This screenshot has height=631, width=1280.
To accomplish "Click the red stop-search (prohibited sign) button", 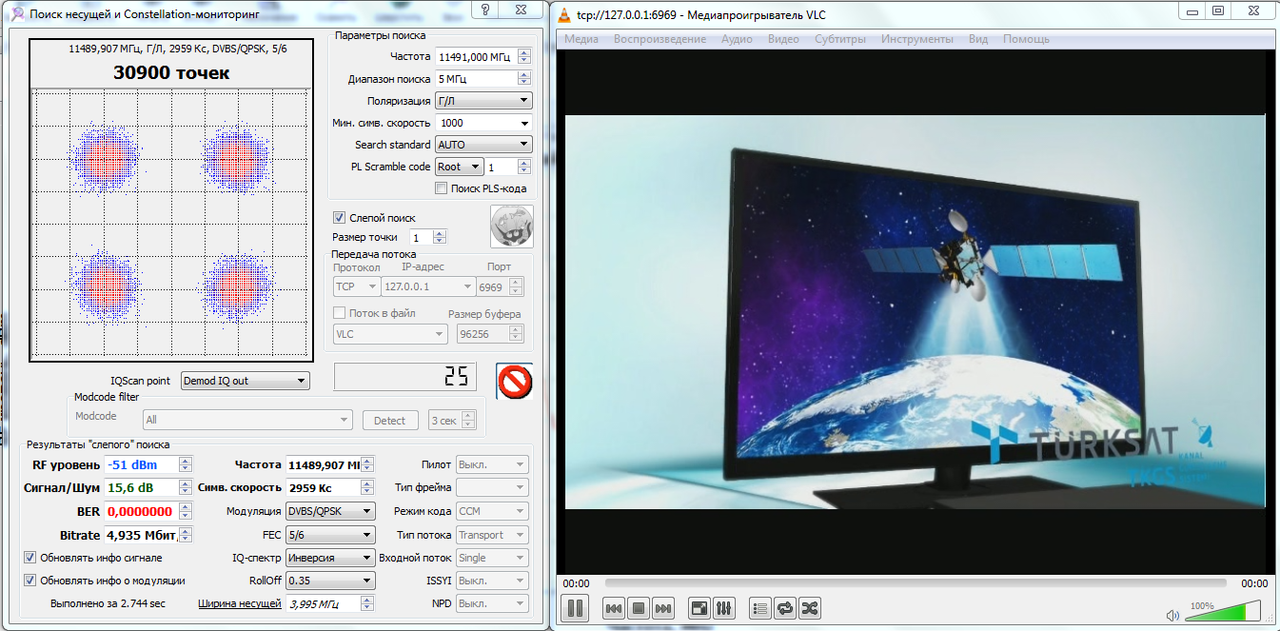I will [515, 381].
